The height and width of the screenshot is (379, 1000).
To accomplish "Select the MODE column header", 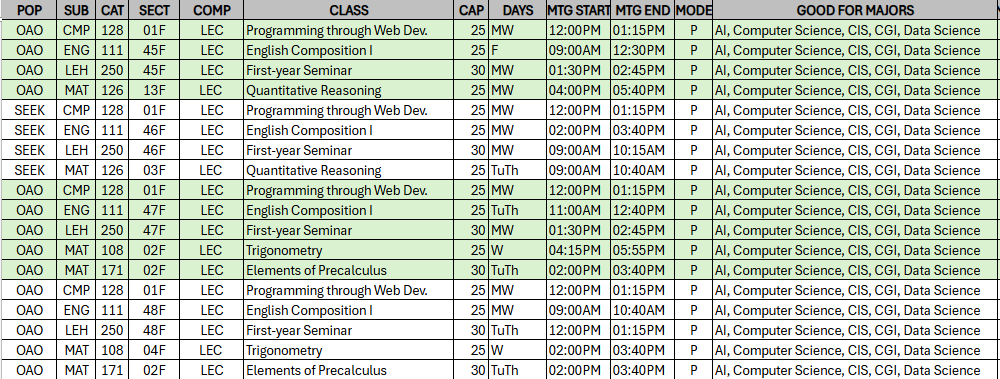I will (x=694, y=10).
